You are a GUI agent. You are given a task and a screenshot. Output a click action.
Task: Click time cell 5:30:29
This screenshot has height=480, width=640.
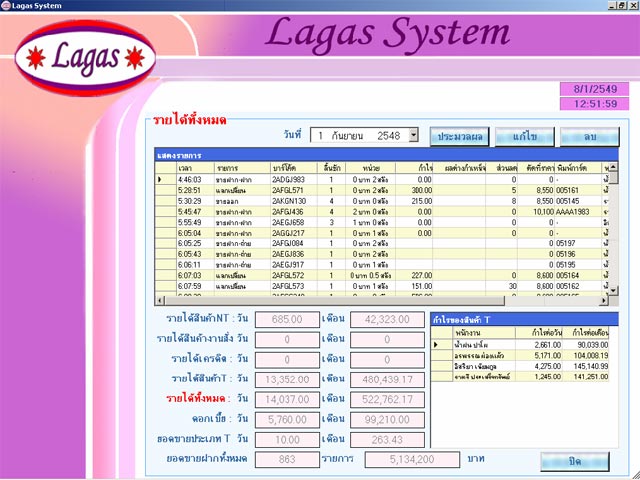tap(196, 201)
